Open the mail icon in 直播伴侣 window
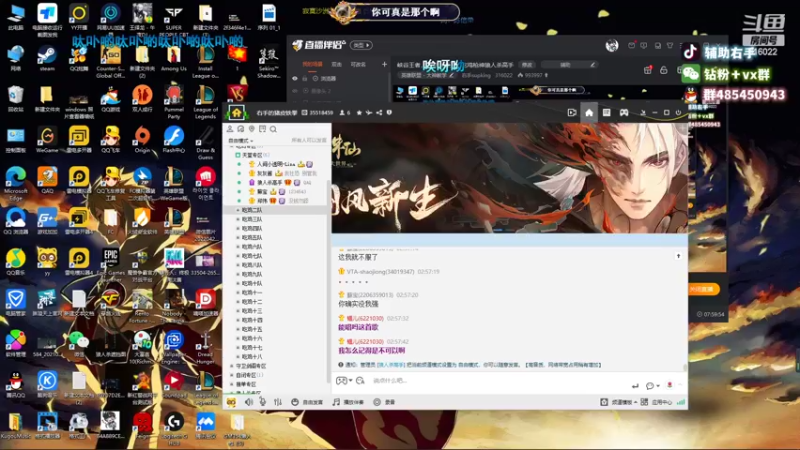The height and width of the screenshot is (450, 800). tap(632, 45)
